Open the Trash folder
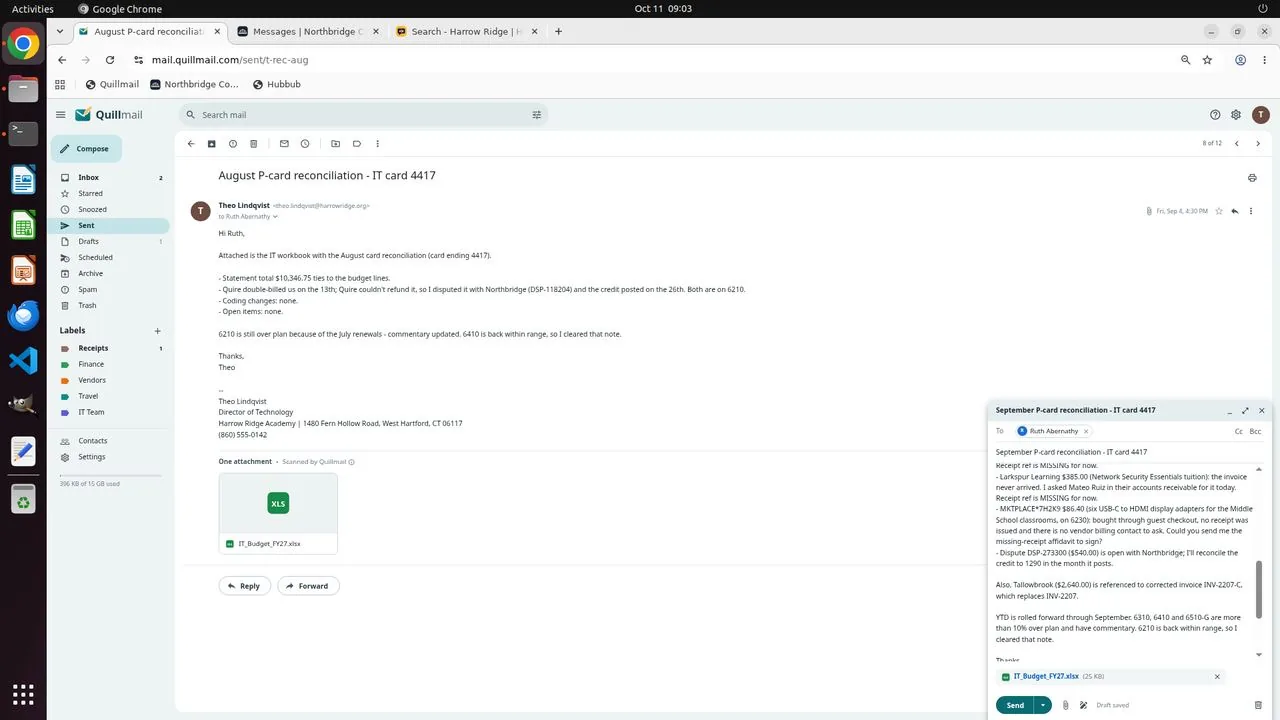Image resolution: width=1280 pixels, height=720 pixels. 110,305
